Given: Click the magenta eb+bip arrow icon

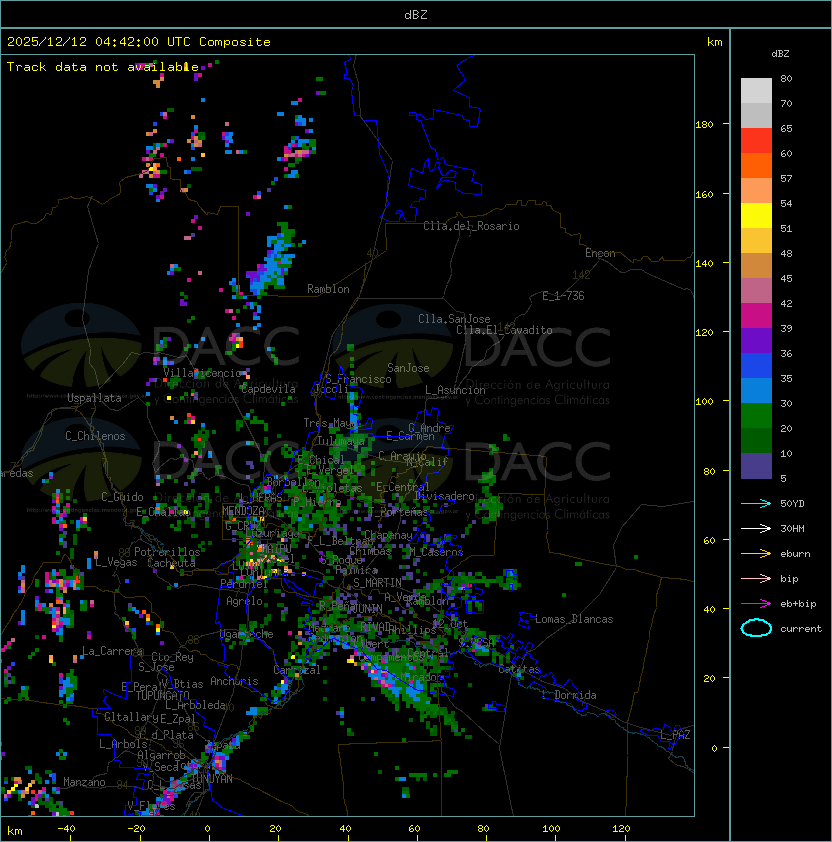Looking at the screenshot, I should click(x=756, y=604).
